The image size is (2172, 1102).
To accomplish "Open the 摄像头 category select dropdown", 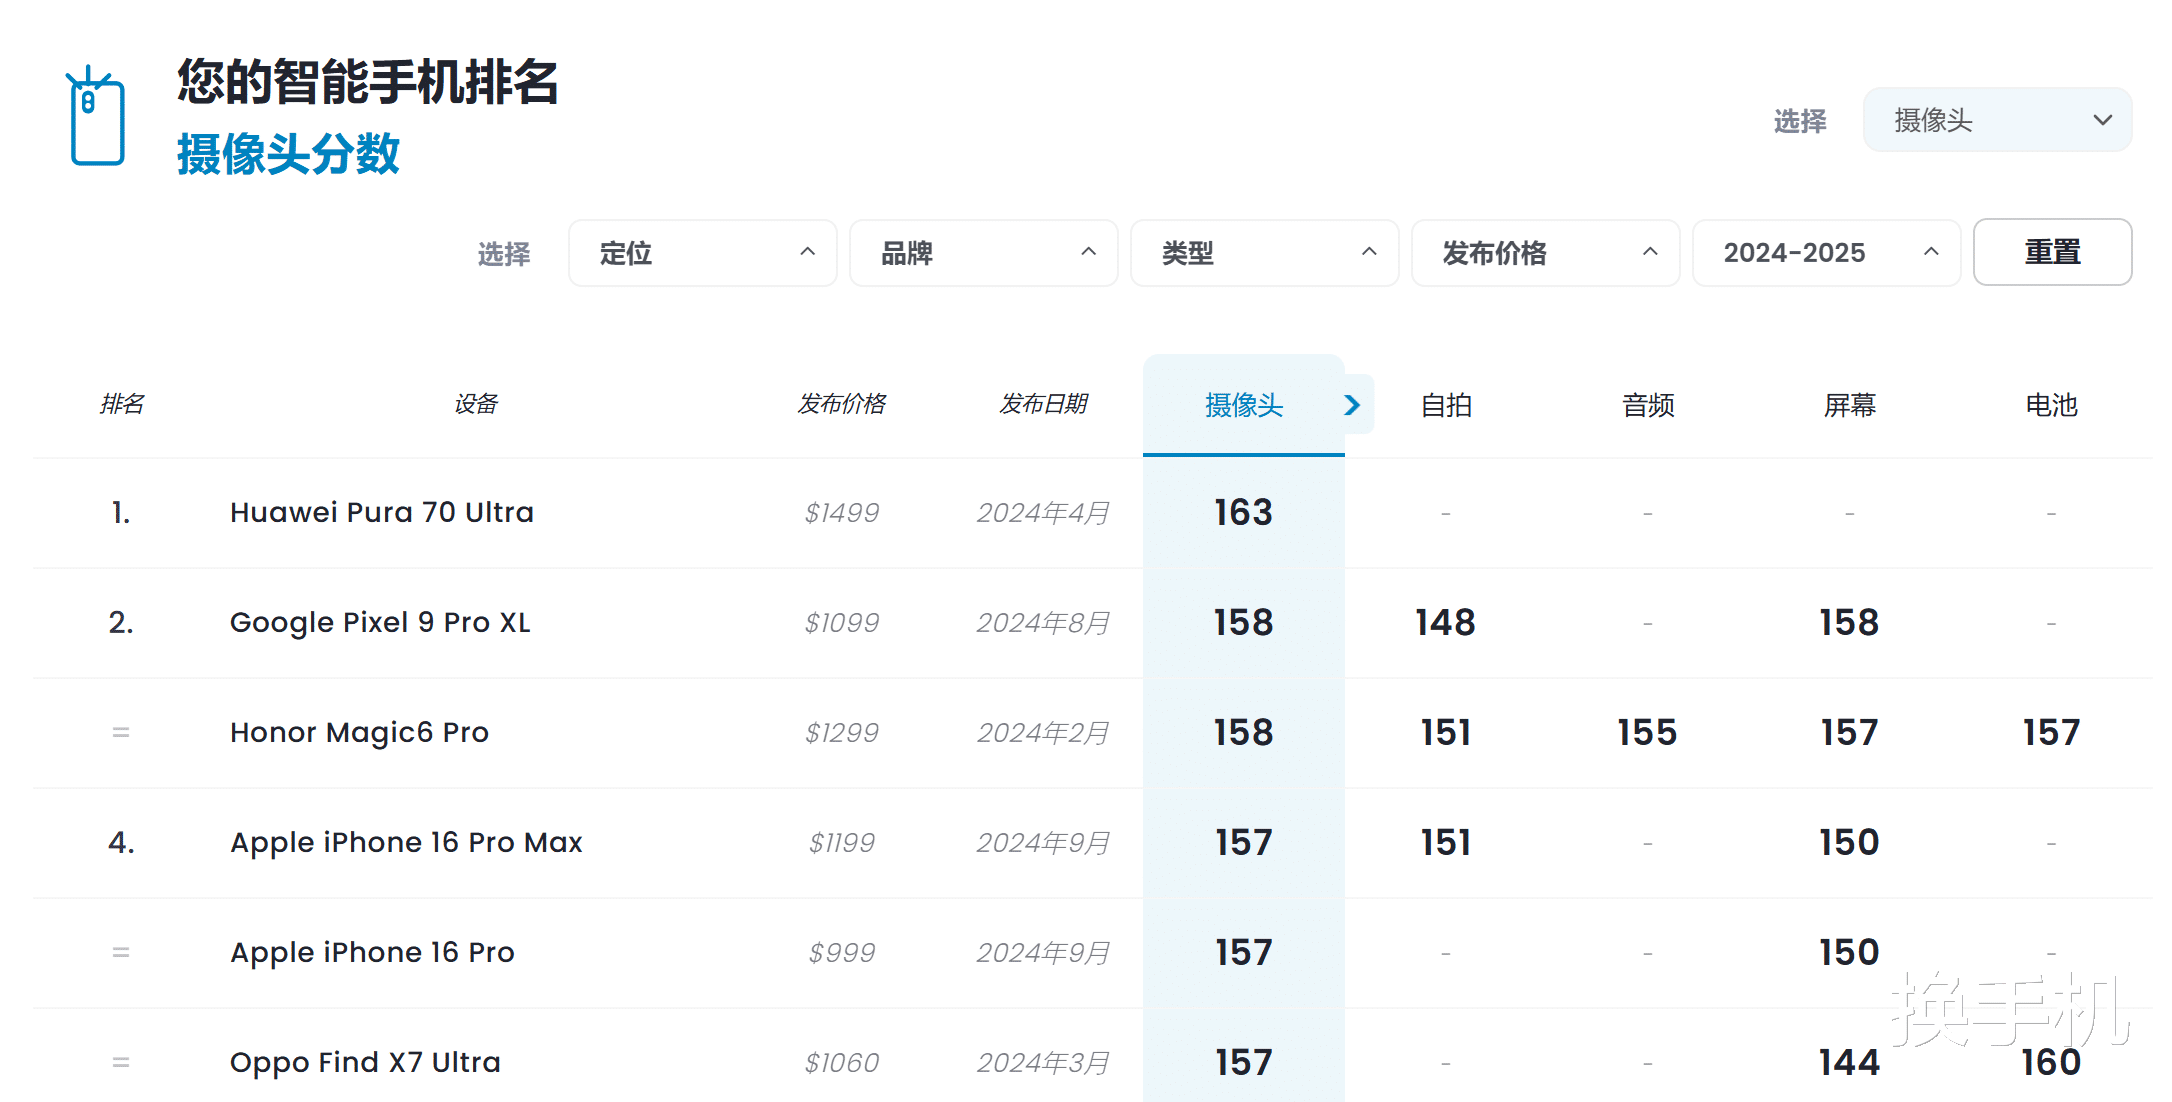I will pos(1996,120).
